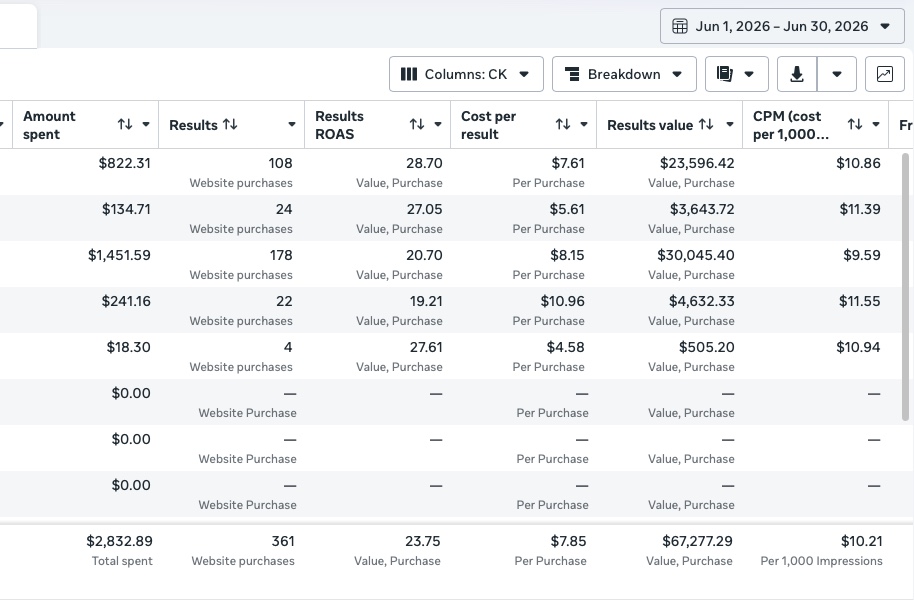This screenshot has width=914, height=600.
Task: Click the 20.70 ROAS value
Action: pos(424,255)
